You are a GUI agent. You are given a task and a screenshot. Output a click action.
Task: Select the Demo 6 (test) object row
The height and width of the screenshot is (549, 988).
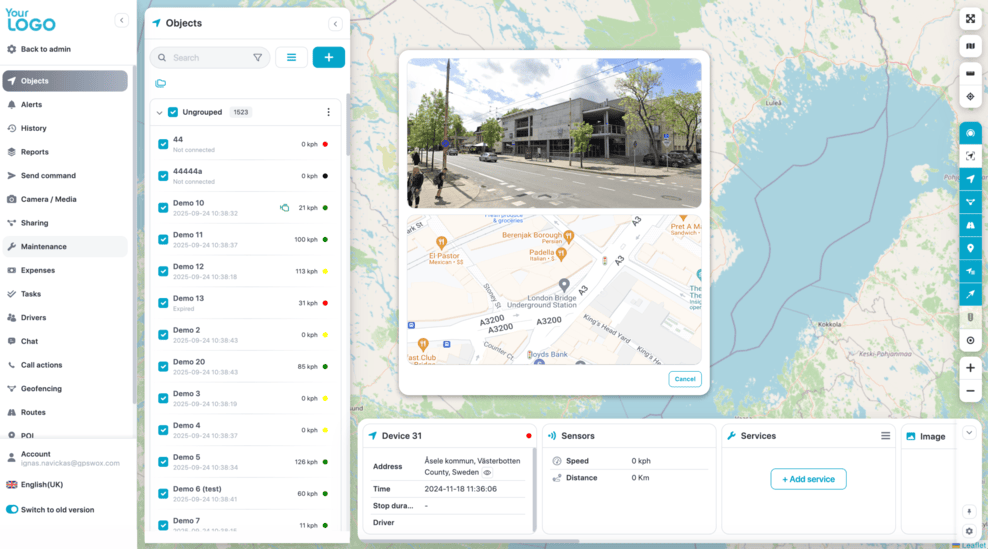click(244, 494)
